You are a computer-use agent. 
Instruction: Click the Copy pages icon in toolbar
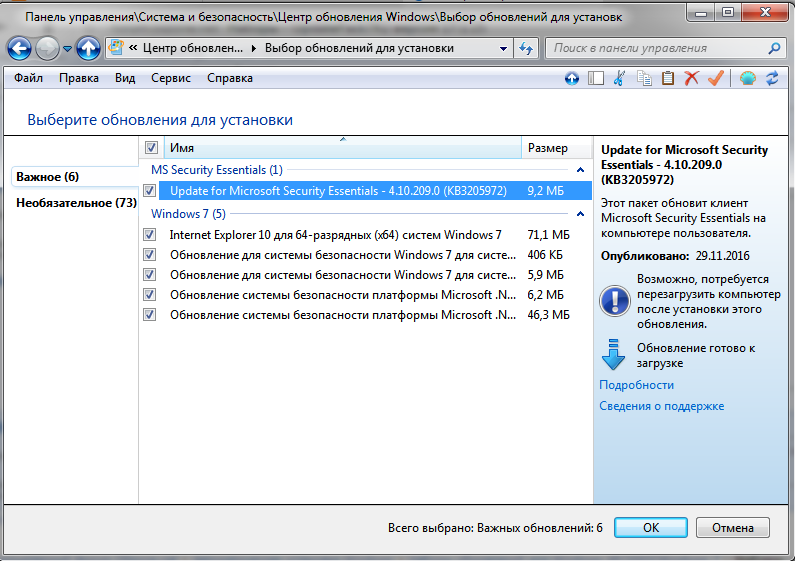(x=644, y=78)
